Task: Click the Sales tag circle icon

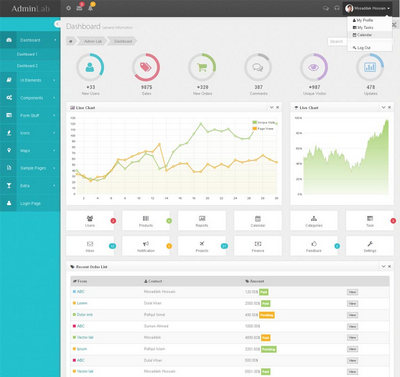Action: [146, 67]
